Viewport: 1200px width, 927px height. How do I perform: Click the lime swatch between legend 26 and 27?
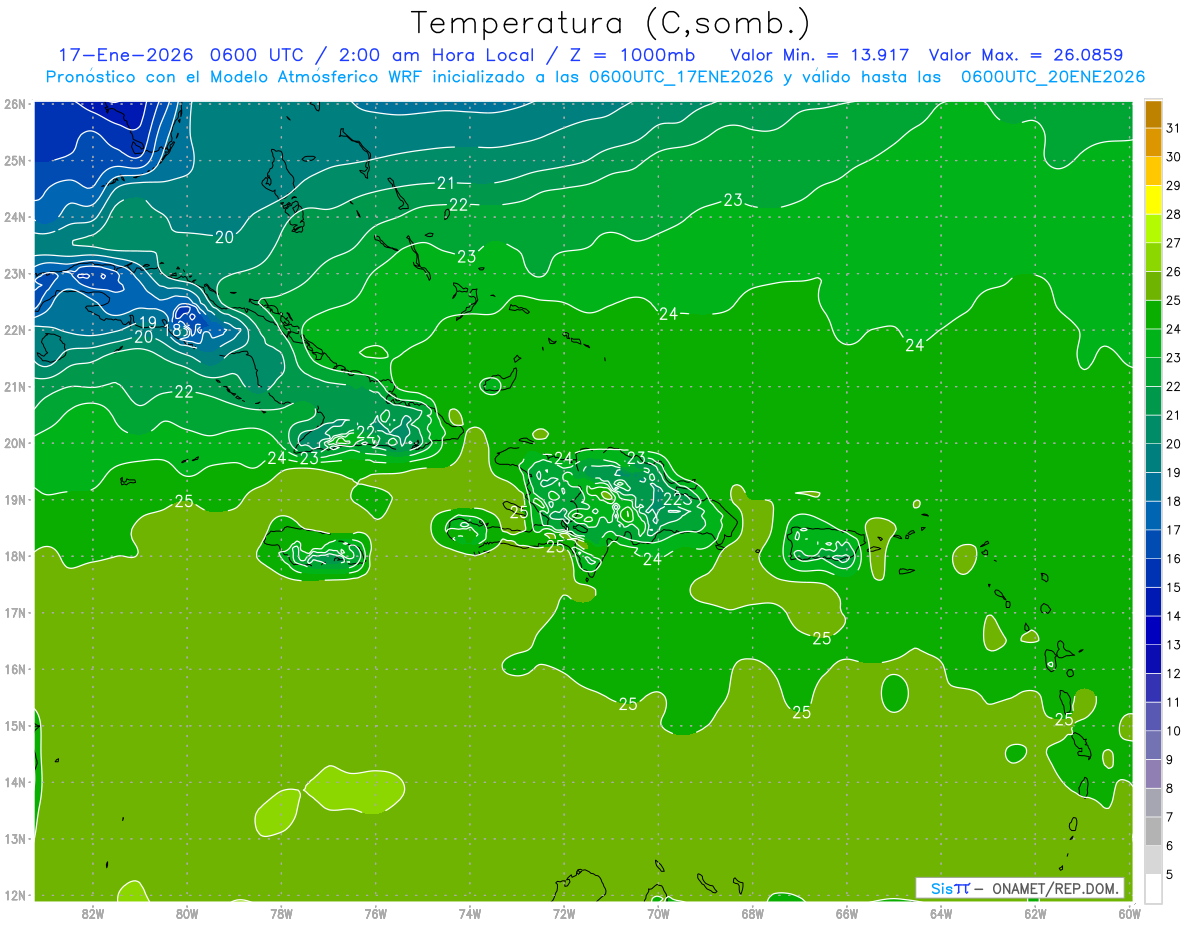coord(1154,258)
